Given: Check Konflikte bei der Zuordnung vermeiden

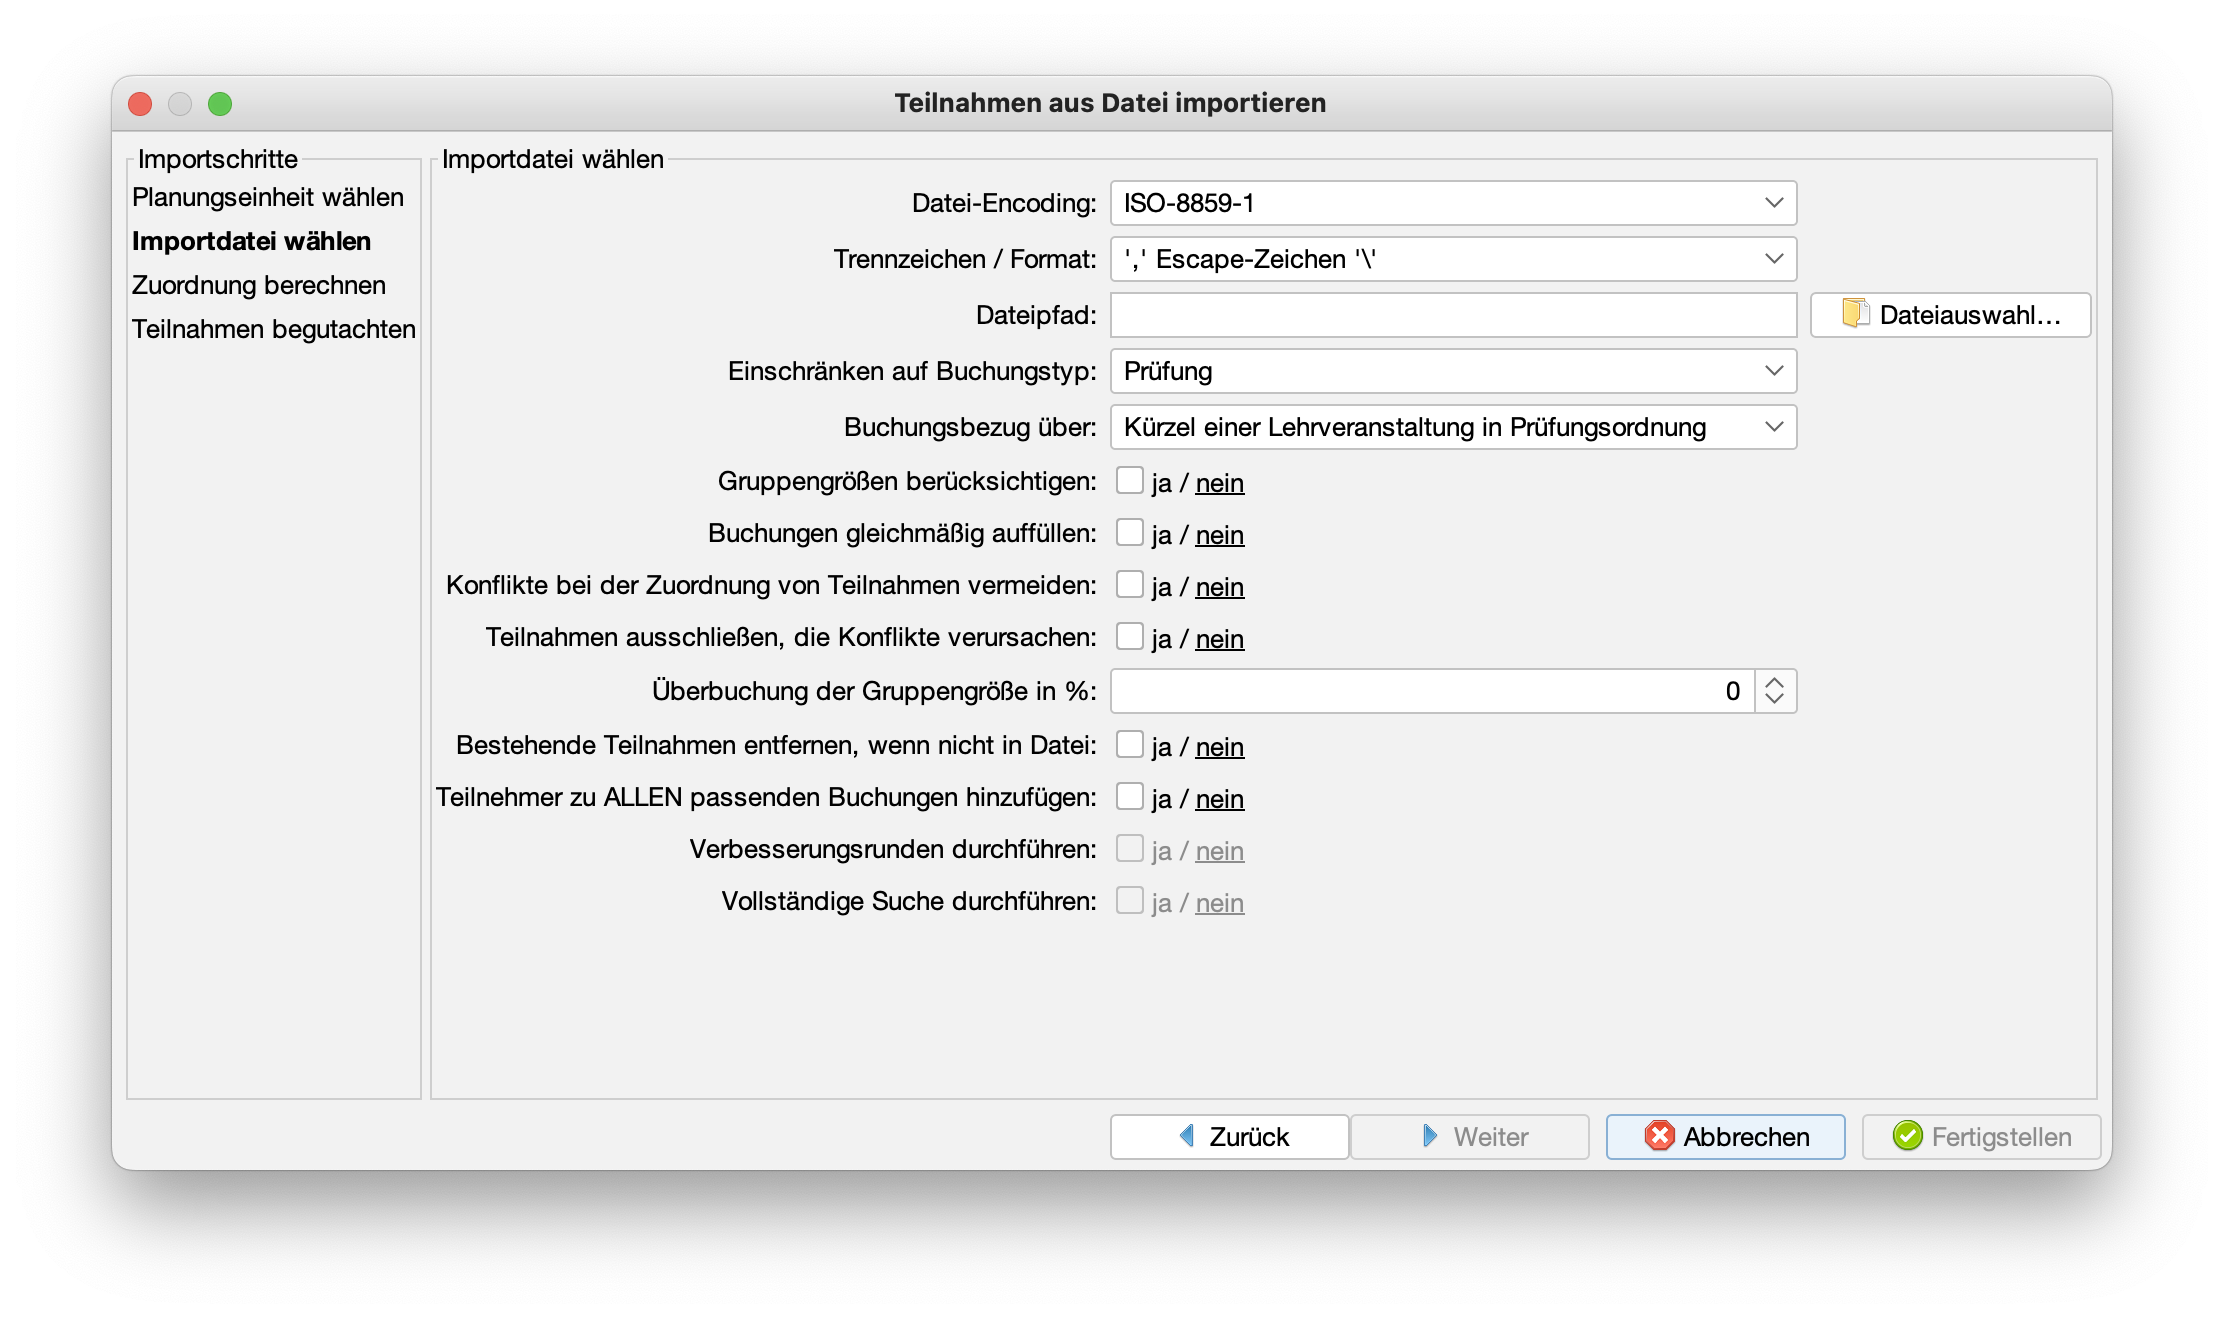Looking at the screenshot, I should [1130, 585].
